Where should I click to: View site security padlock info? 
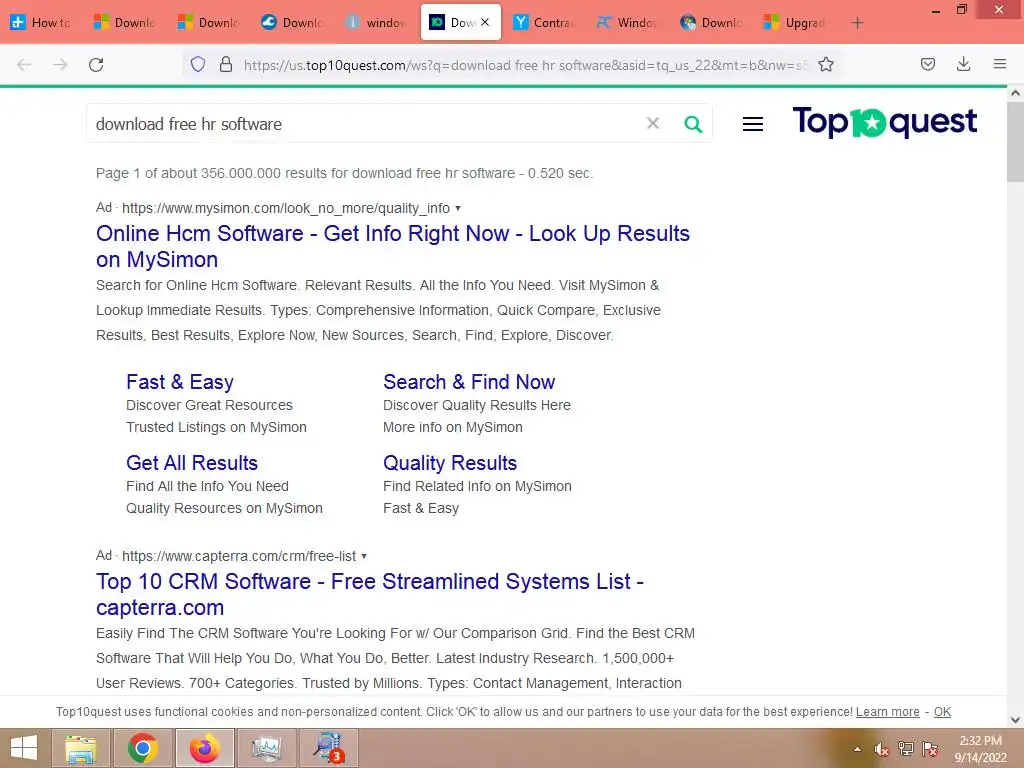point(226,64)
